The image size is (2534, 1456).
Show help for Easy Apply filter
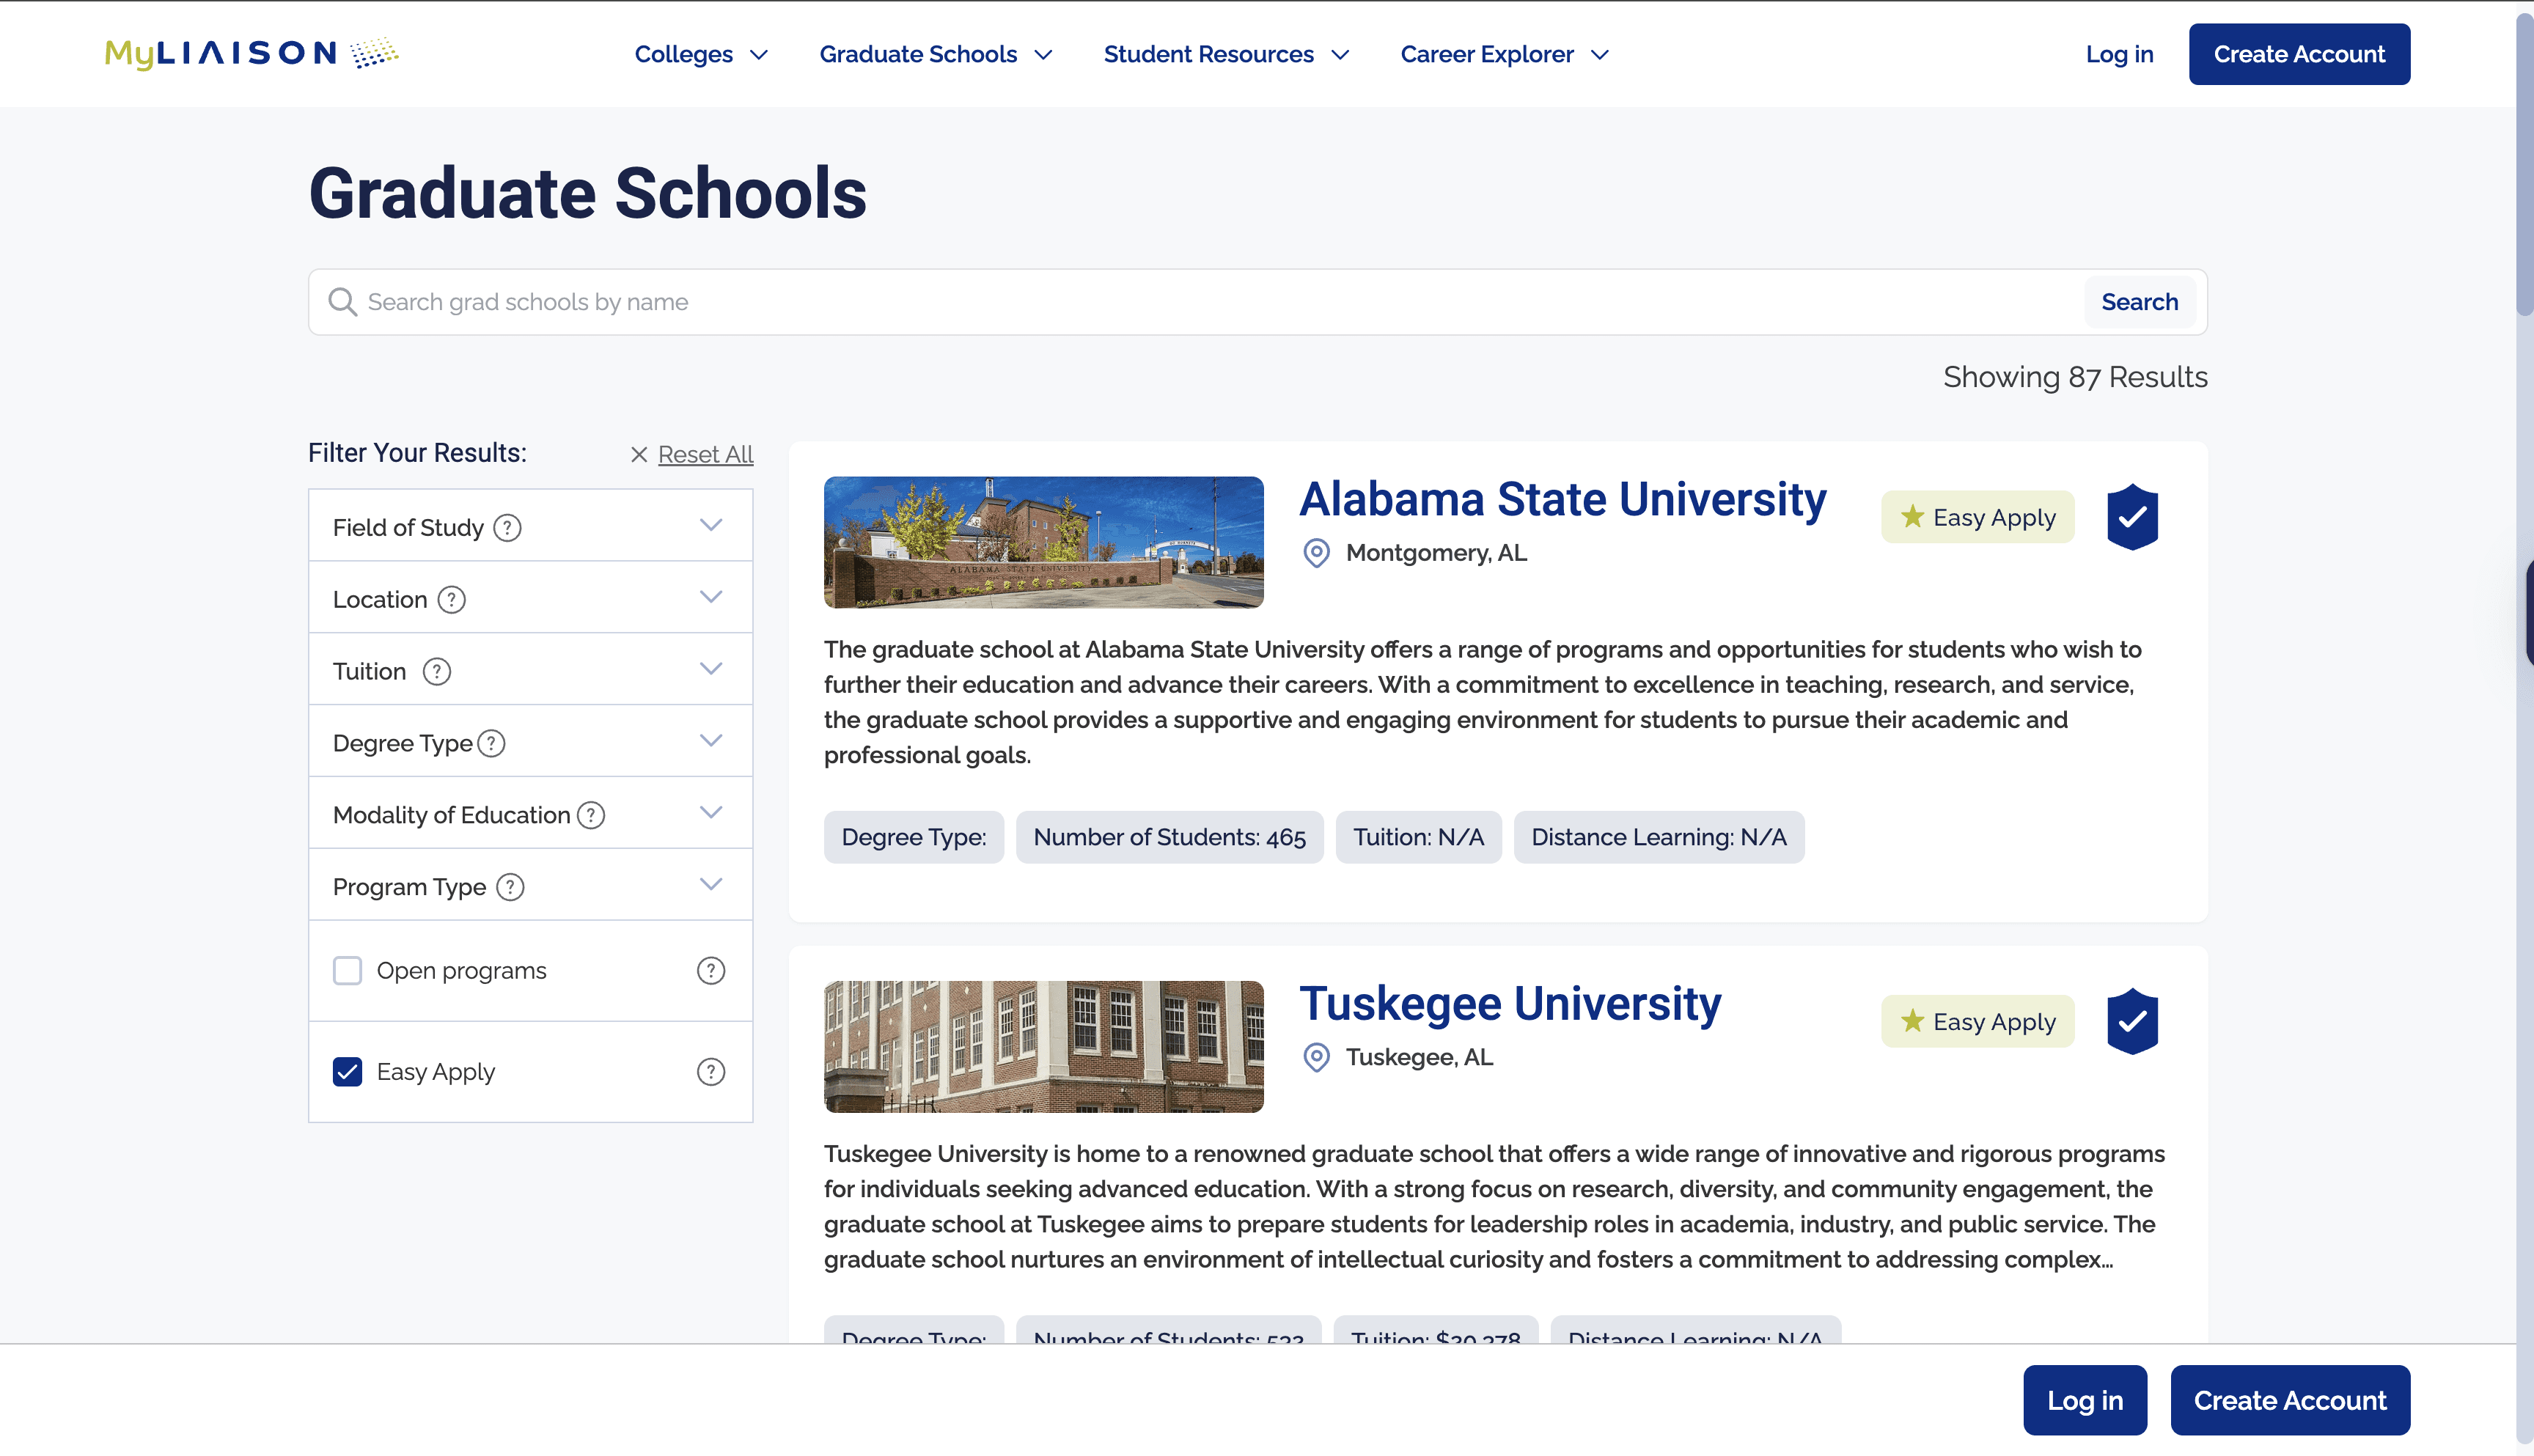[711, 1071]
